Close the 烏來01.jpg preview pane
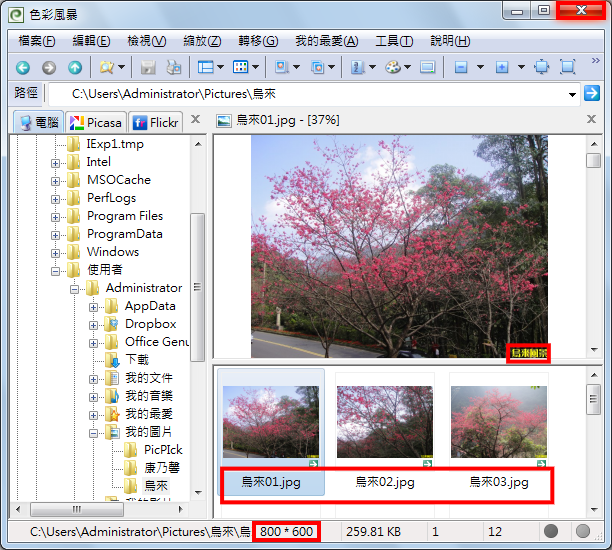Screen dimensions: 612x550 (591, 119)
